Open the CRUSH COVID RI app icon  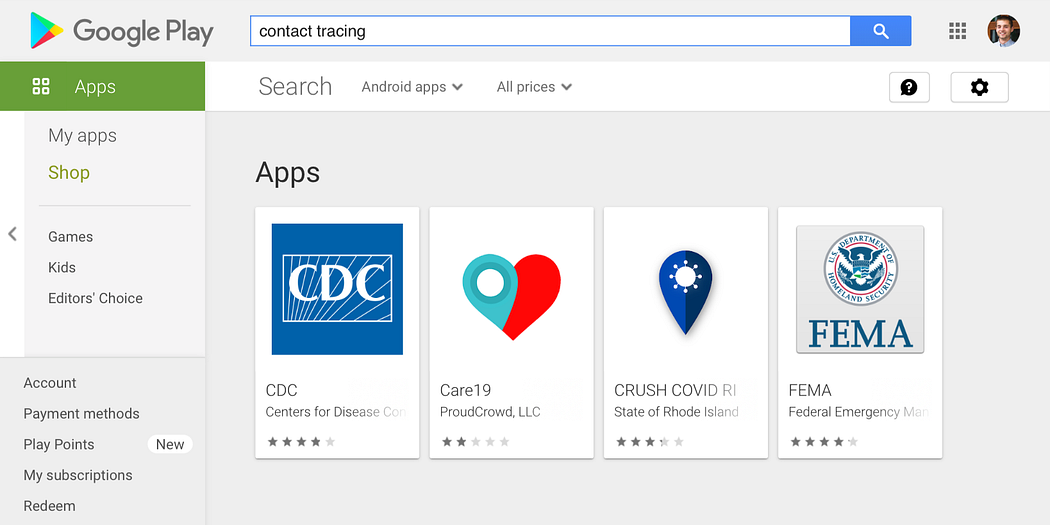click(686, 292)
